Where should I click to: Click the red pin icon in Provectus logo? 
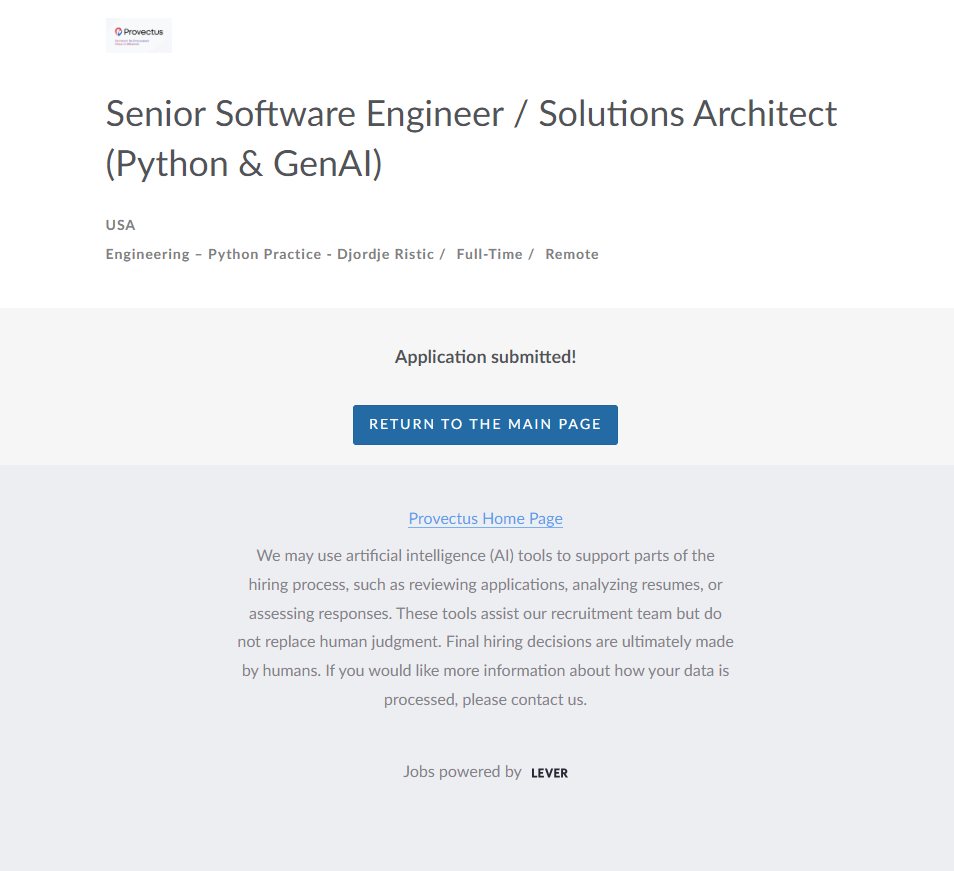tap(119, 32)
